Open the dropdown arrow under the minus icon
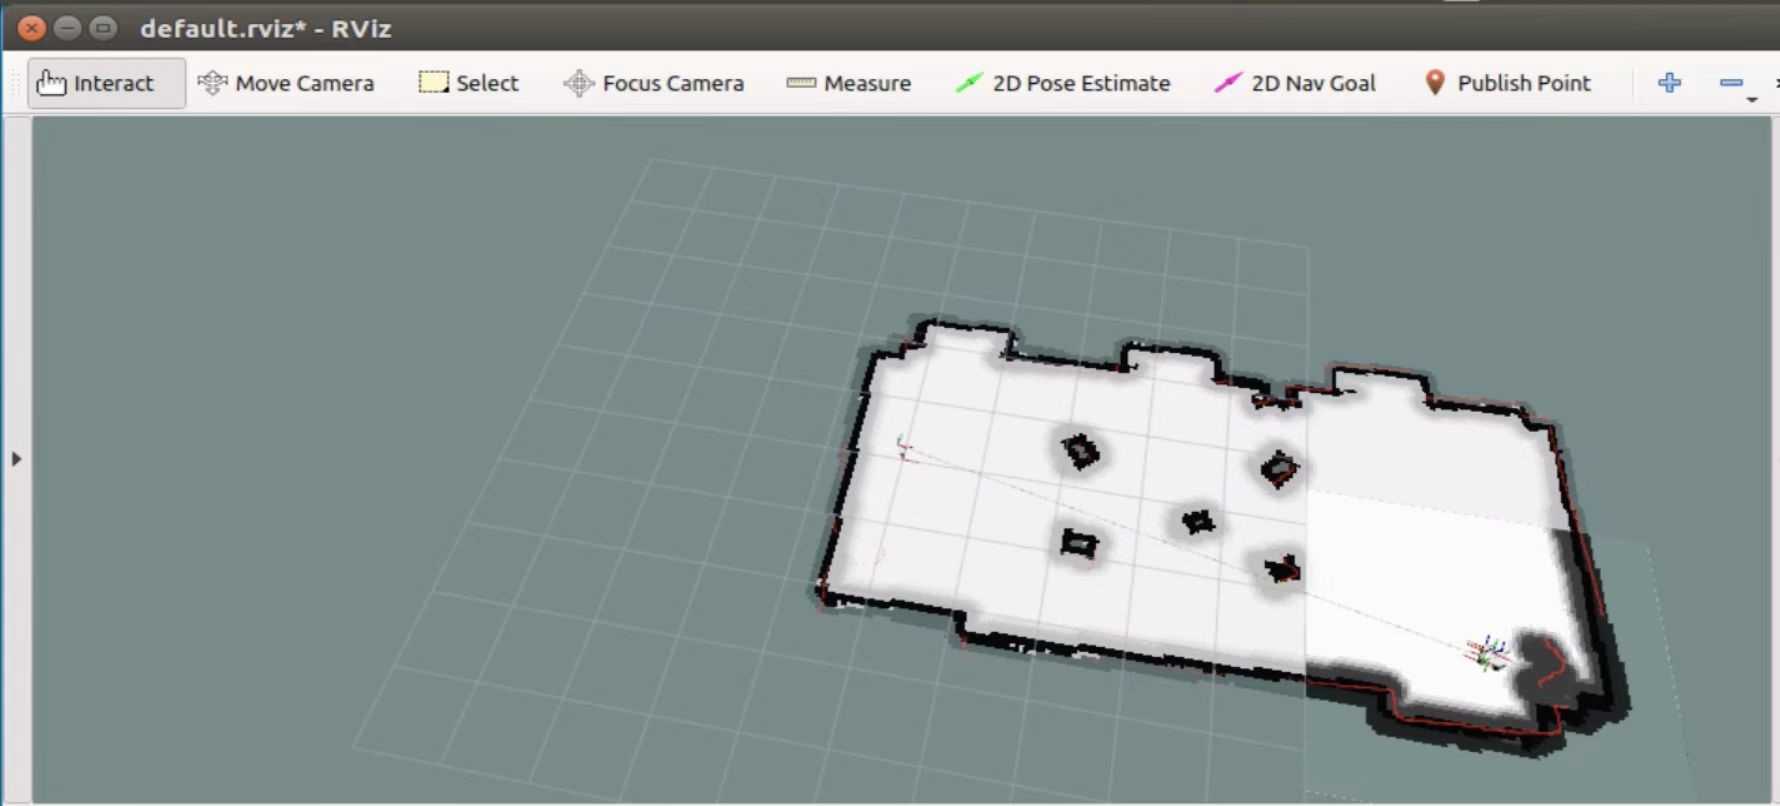The width and height of the screenshot is (1780, 806). (x=1751, y=100)
